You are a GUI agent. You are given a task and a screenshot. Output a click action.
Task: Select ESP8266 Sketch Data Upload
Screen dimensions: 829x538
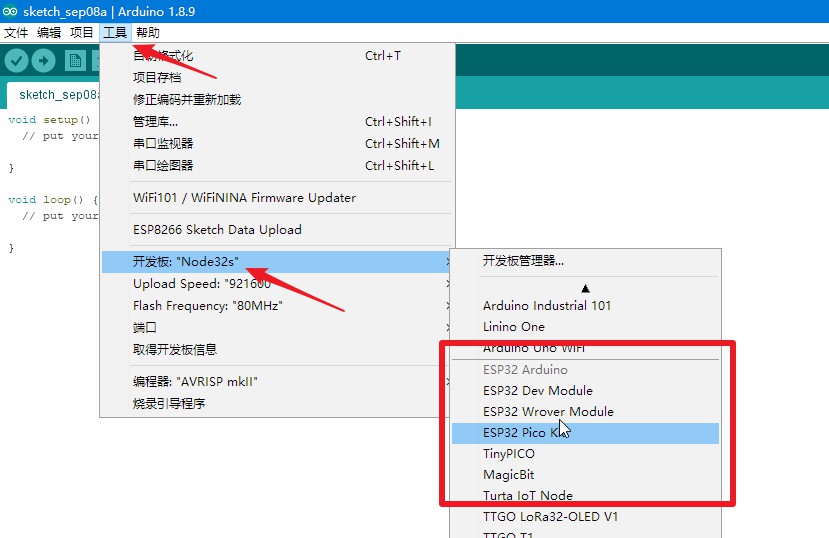tap(277, 230)
